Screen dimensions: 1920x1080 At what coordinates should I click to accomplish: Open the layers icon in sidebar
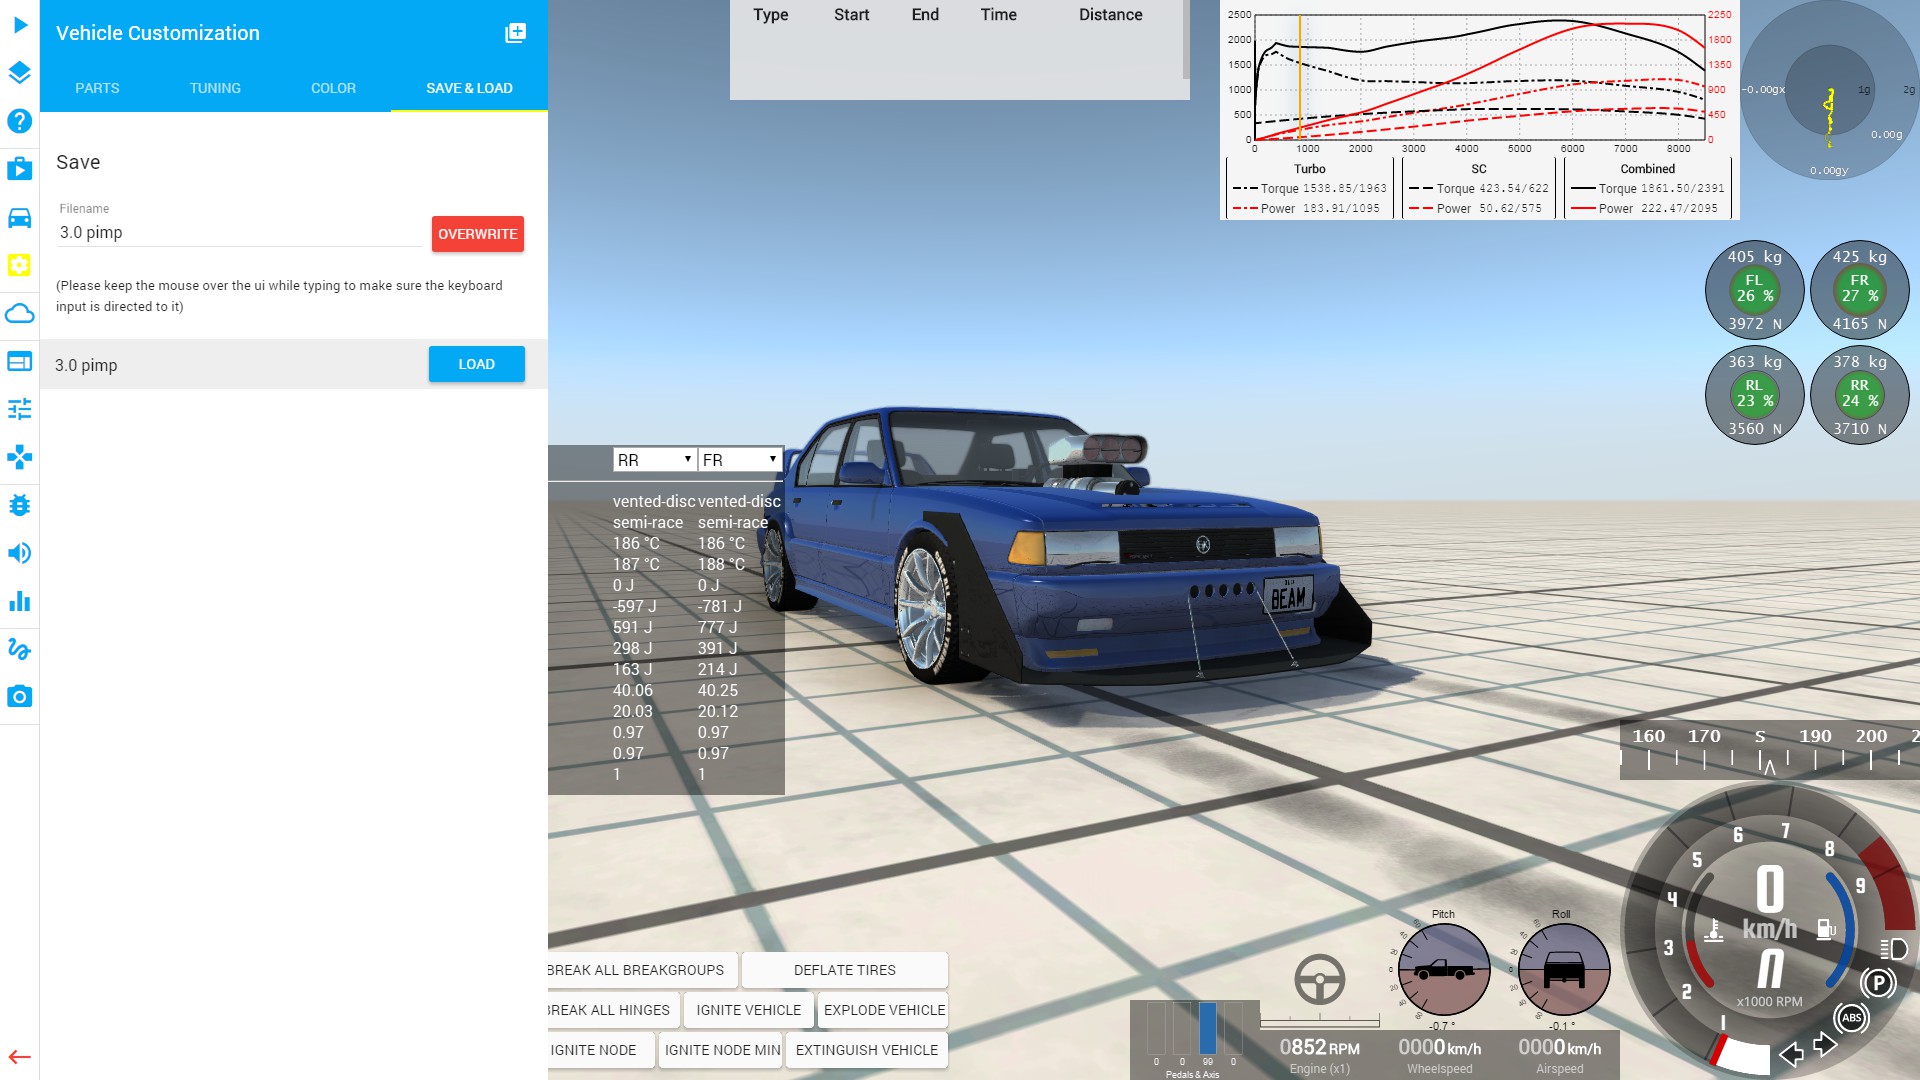[x=20, y=72]
